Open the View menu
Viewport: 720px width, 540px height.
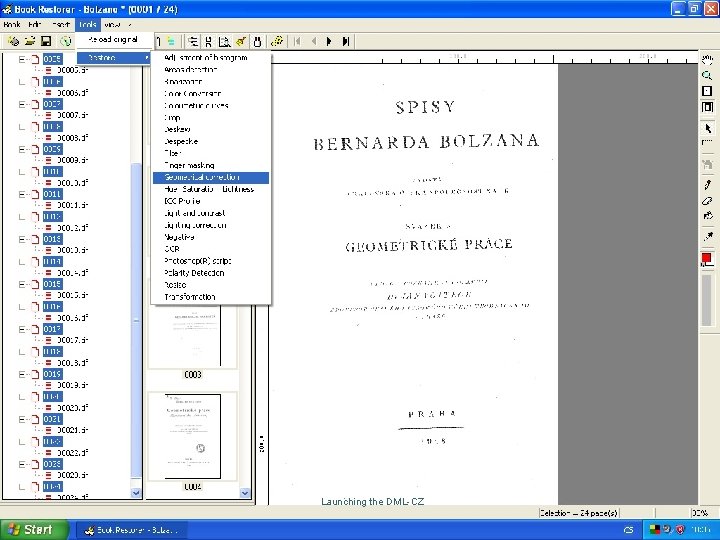[x=112, y=24]
